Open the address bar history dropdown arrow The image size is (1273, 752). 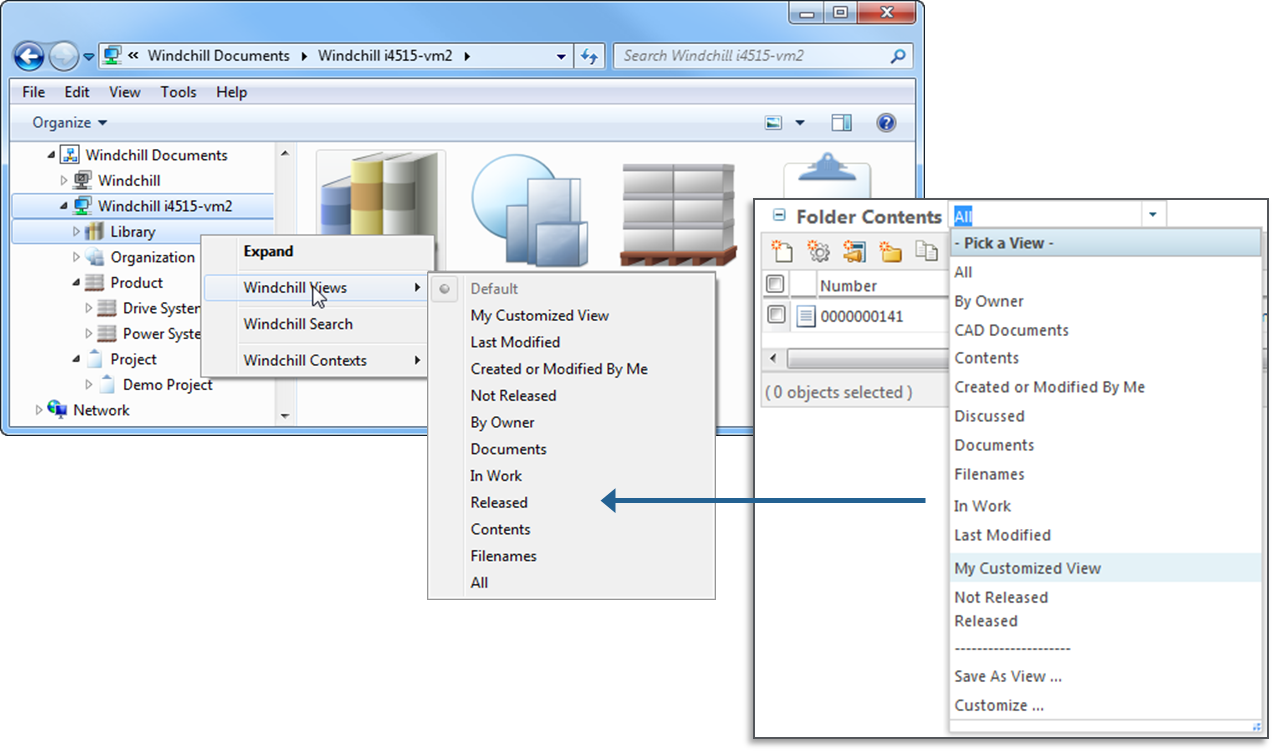tap(562, 56)
